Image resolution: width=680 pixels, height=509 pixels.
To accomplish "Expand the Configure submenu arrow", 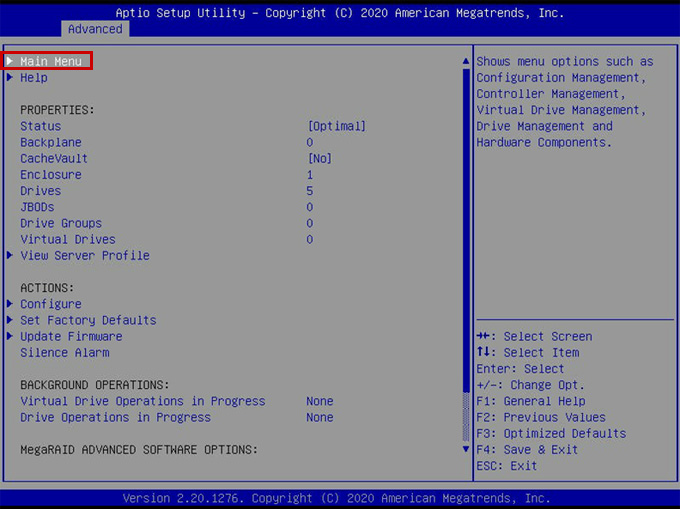I will 10,304.
